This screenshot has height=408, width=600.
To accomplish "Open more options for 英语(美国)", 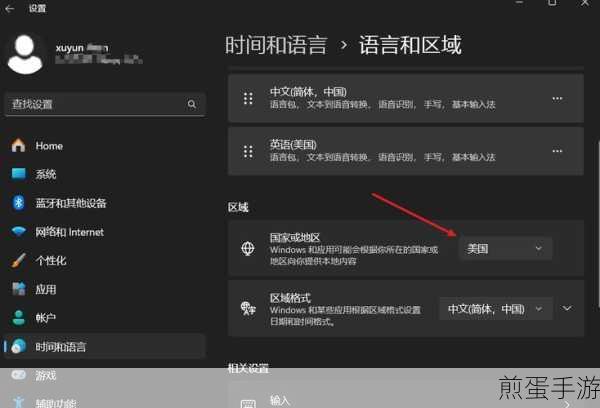I will point(557,151).
